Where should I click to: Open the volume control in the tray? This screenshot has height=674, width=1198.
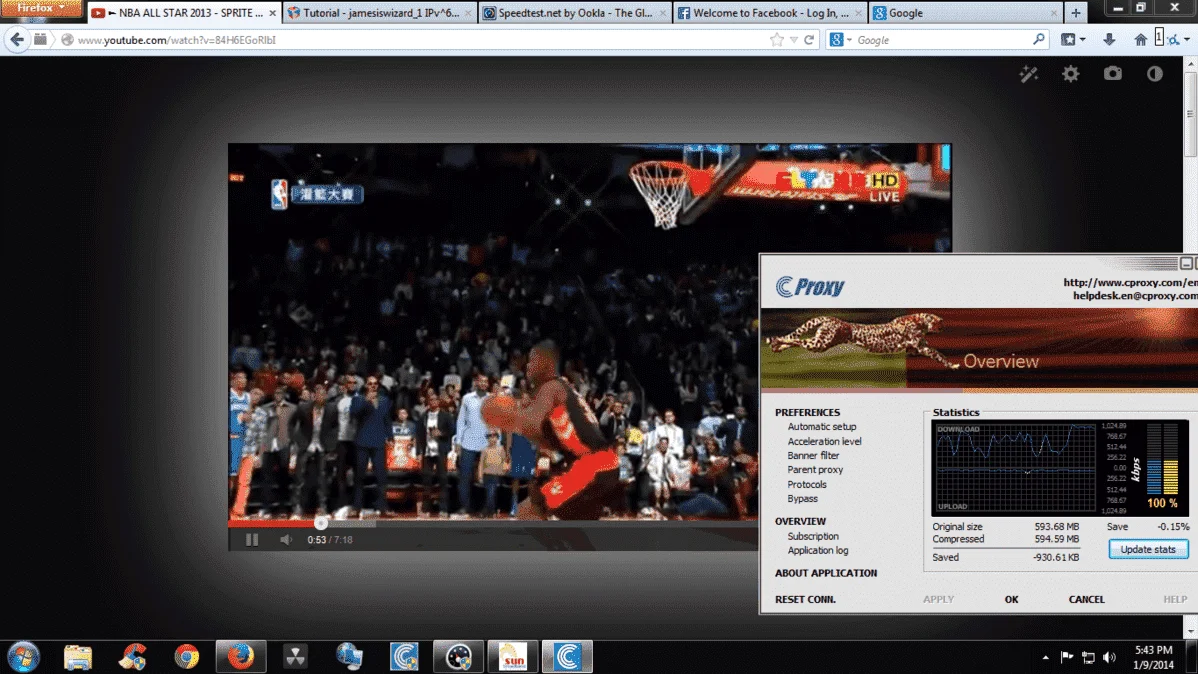coord(1109,657)
